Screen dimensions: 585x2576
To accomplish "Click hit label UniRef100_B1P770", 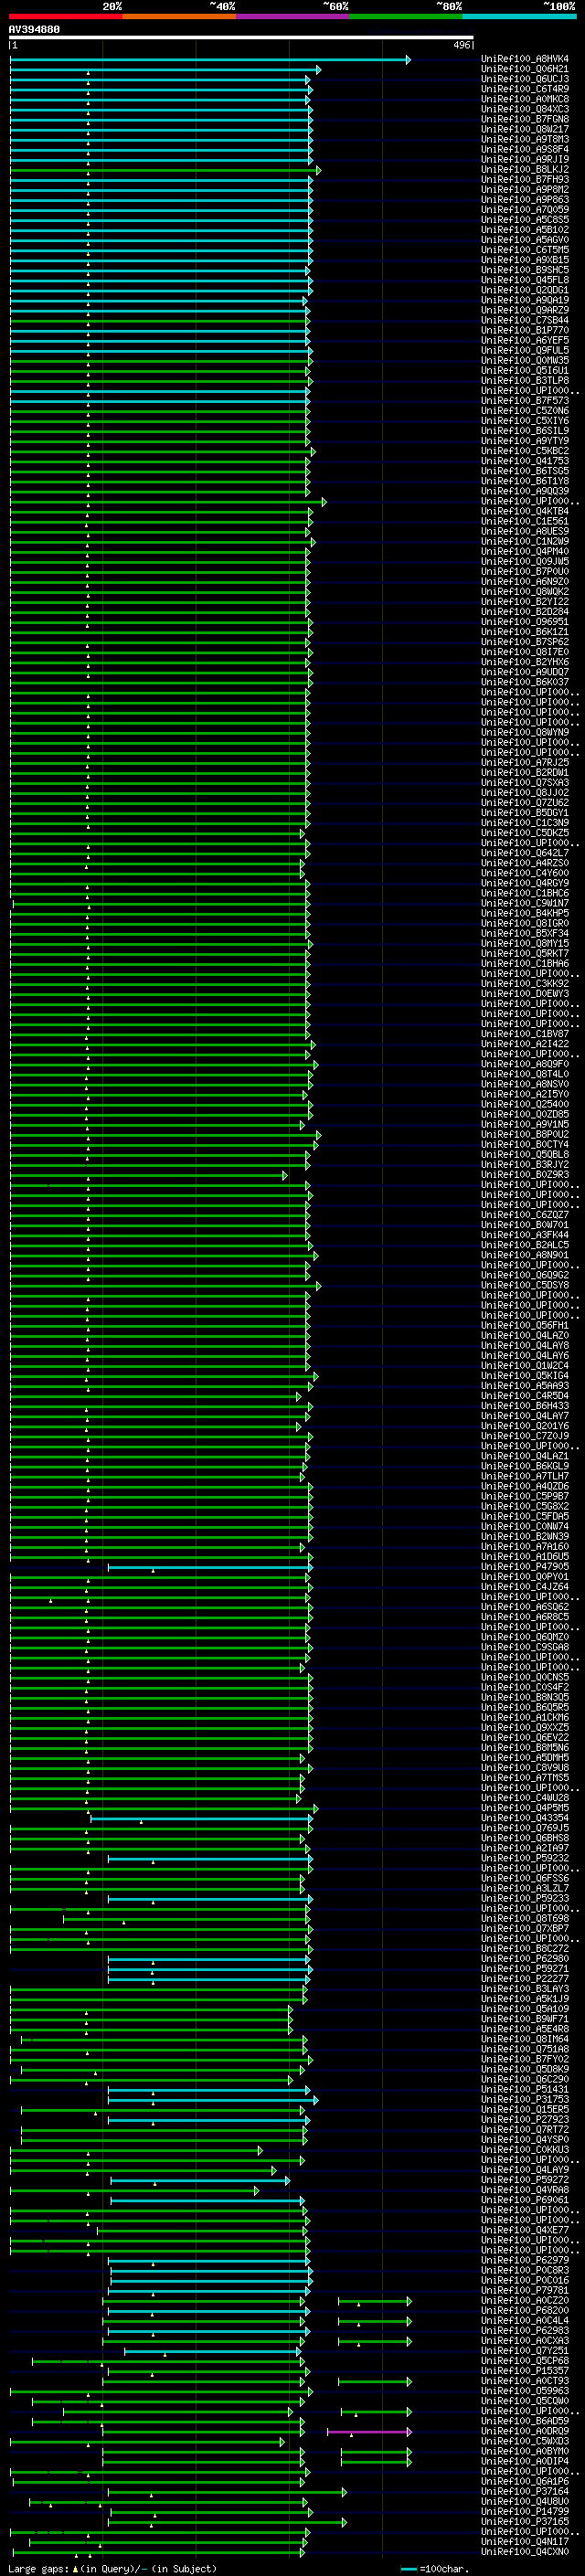I will coord(524,330).
